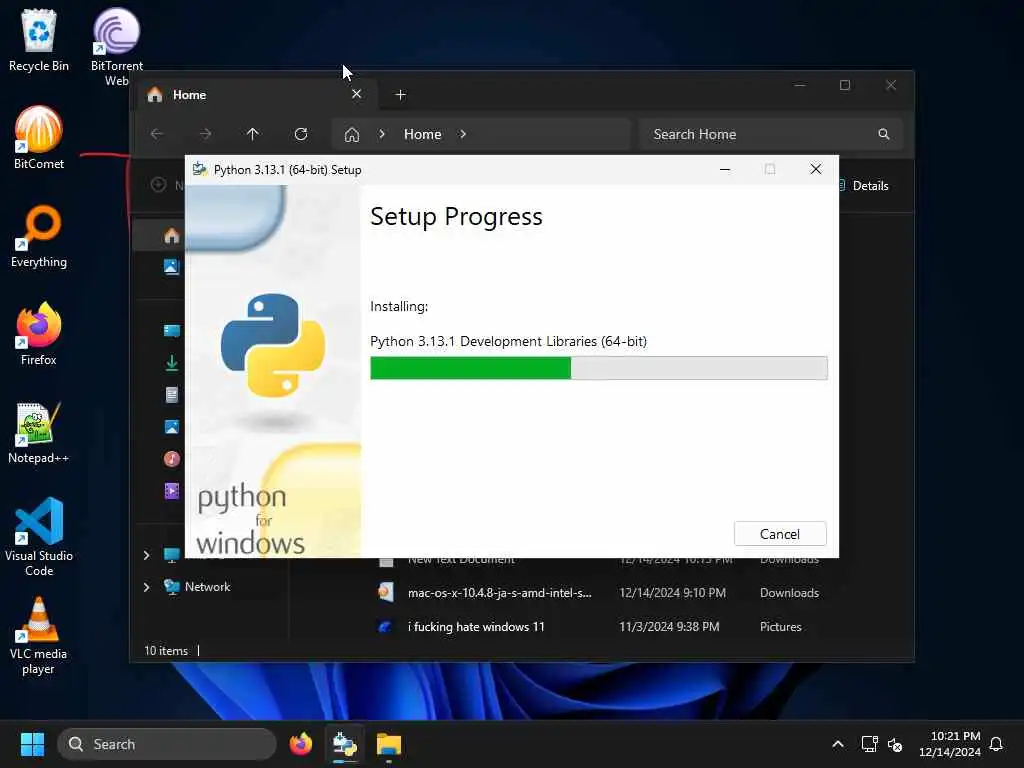Minimize the Python Setup window
This screenshot has width=1024, height=768.
pyautogui.click(x=725, y=169)
